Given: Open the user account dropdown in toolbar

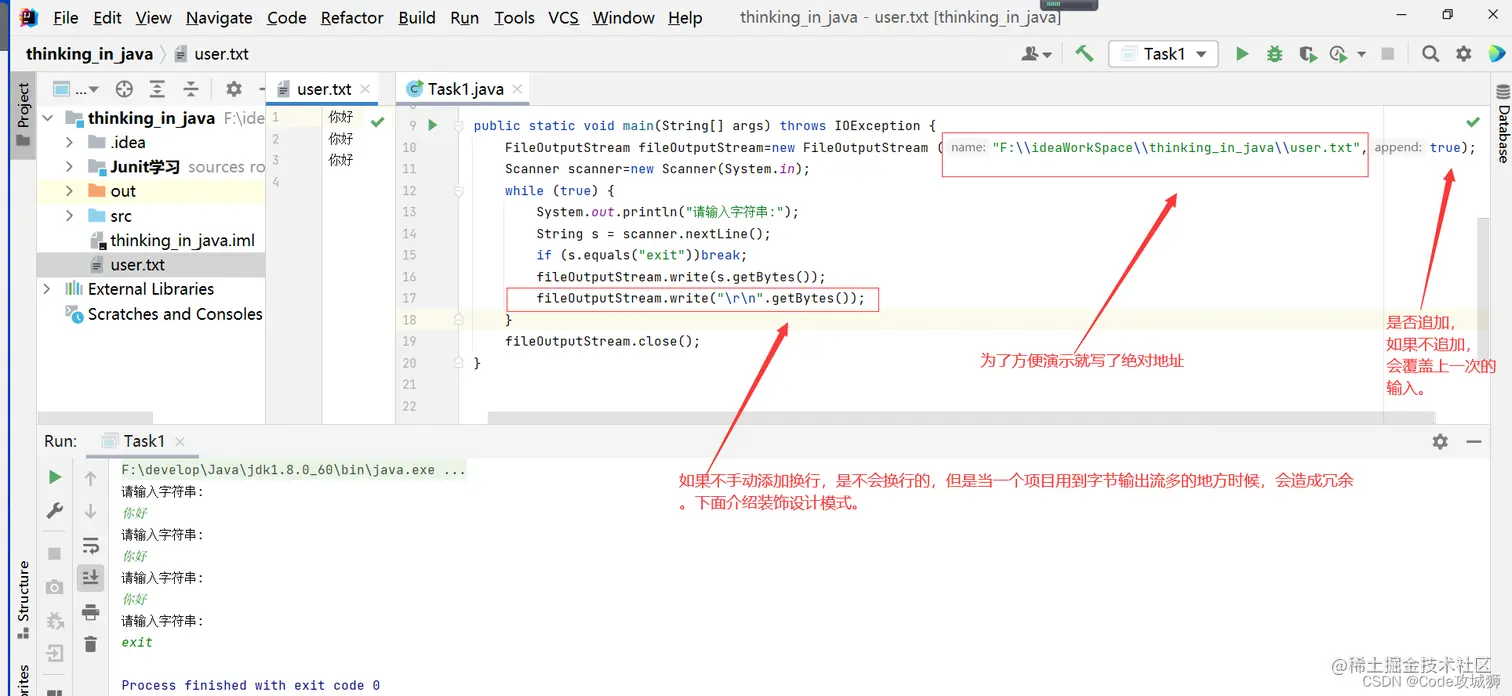Looking at the screenshot, I should pos(1036,54).
